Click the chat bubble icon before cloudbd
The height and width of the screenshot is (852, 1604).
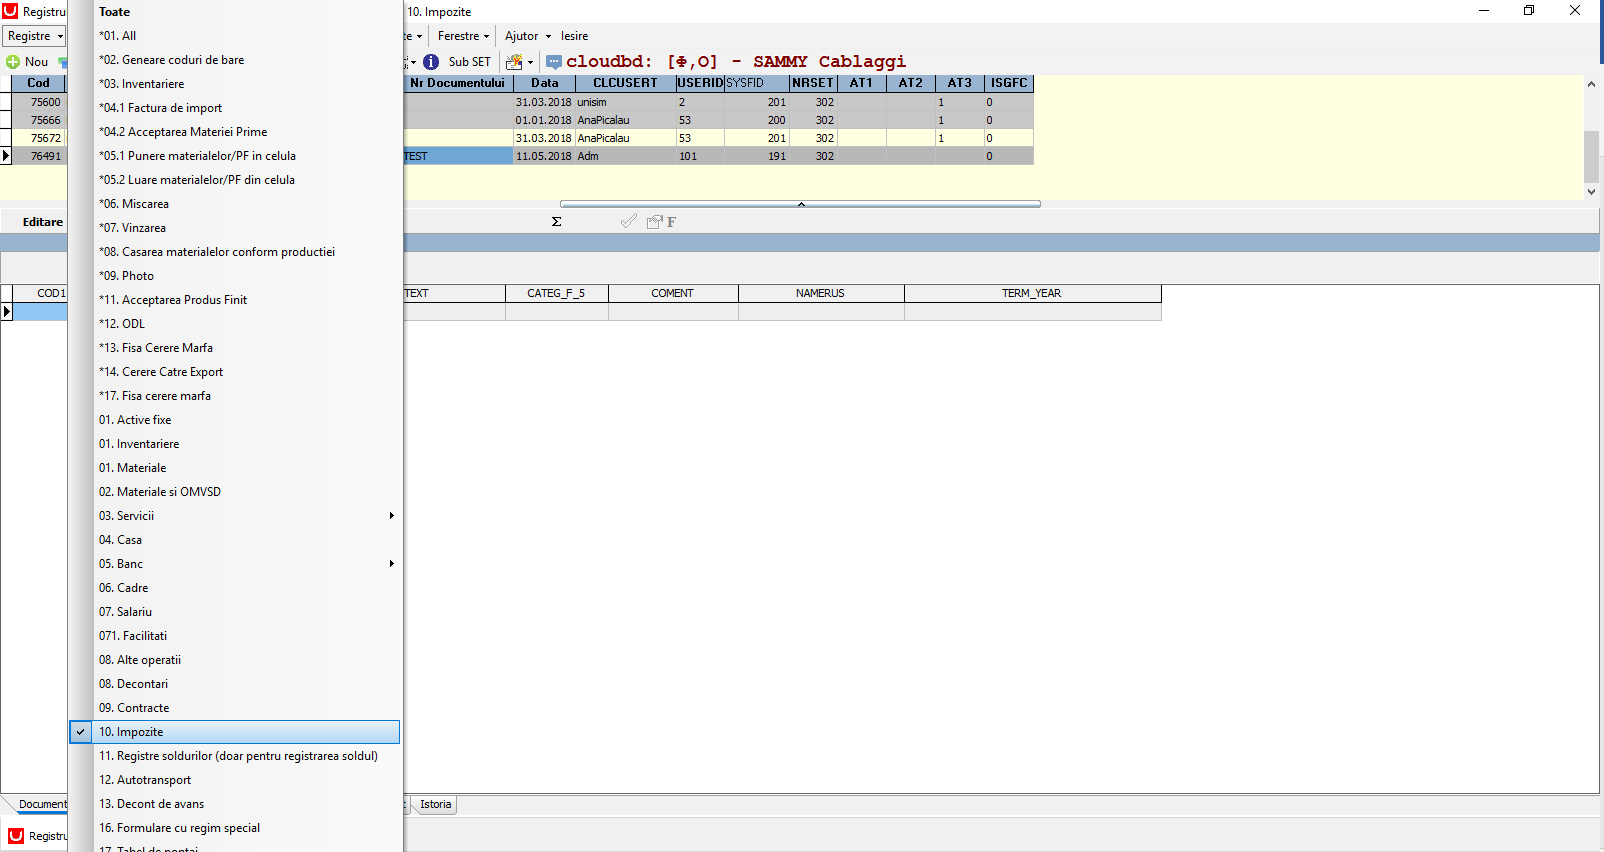pos(554,62)
